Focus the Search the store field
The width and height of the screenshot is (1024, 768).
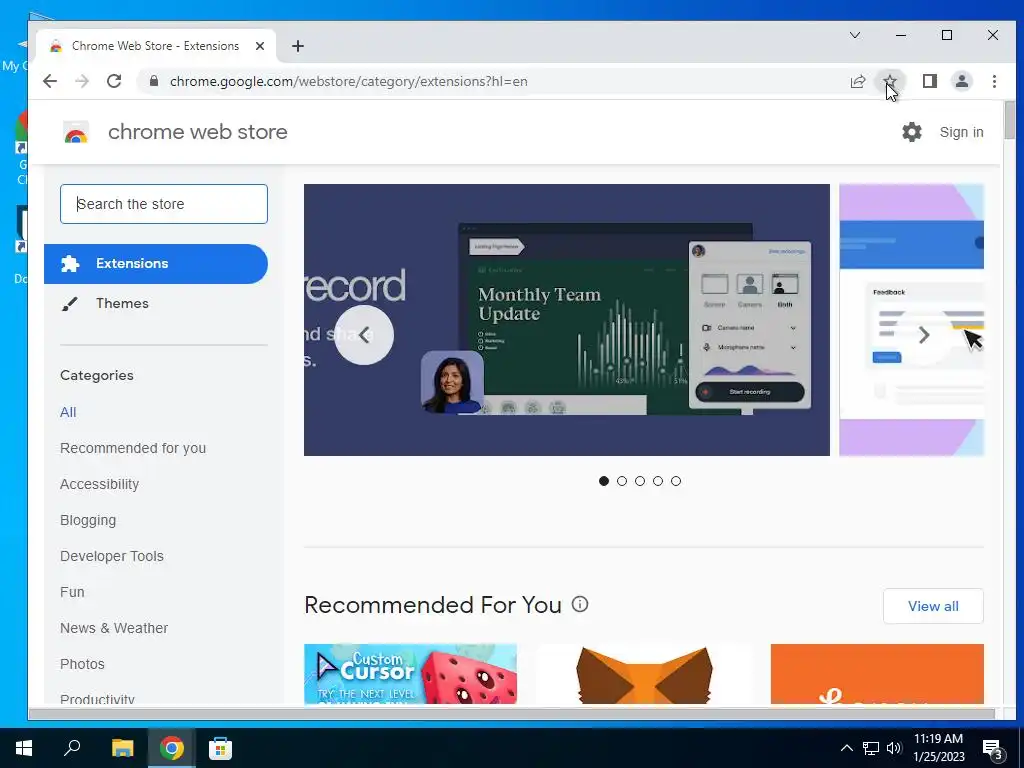164,204
